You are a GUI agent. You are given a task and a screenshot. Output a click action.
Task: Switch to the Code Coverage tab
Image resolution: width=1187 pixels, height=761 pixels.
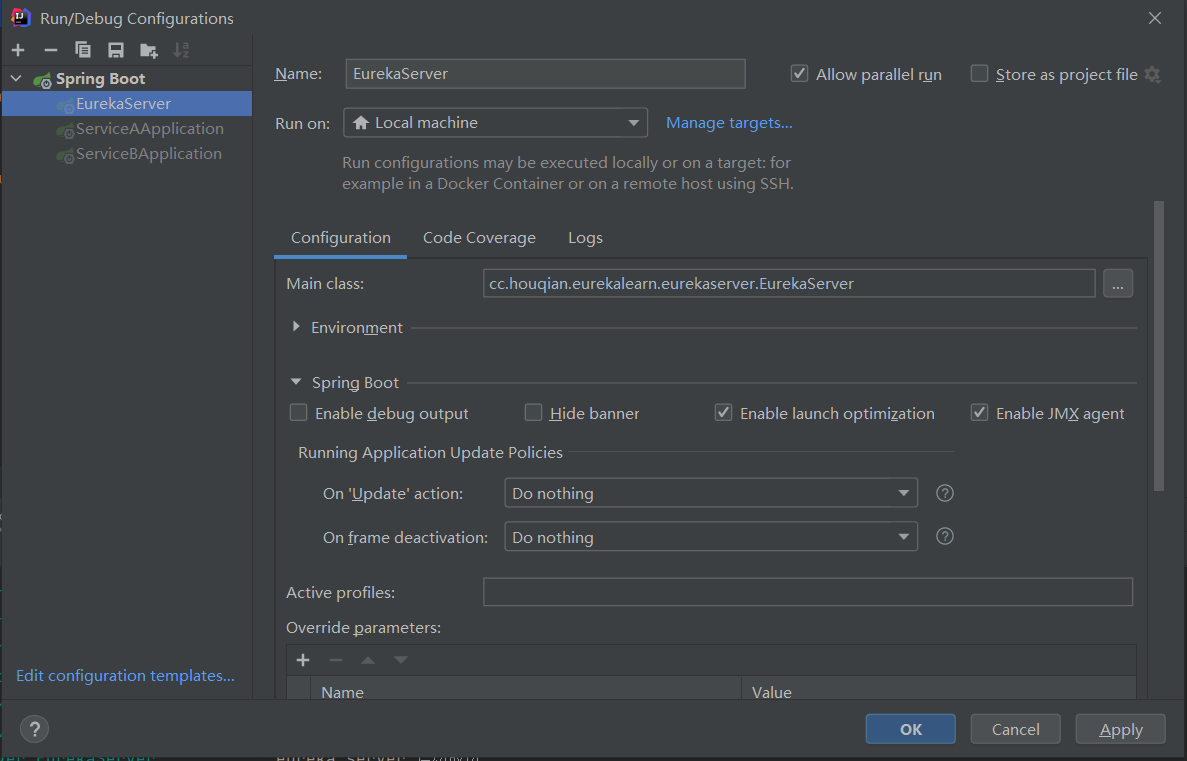(479, 238)
